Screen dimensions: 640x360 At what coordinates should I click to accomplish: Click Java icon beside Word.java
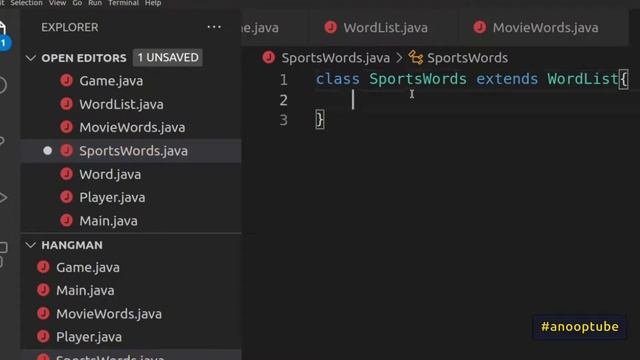click(x=66, y=174)
